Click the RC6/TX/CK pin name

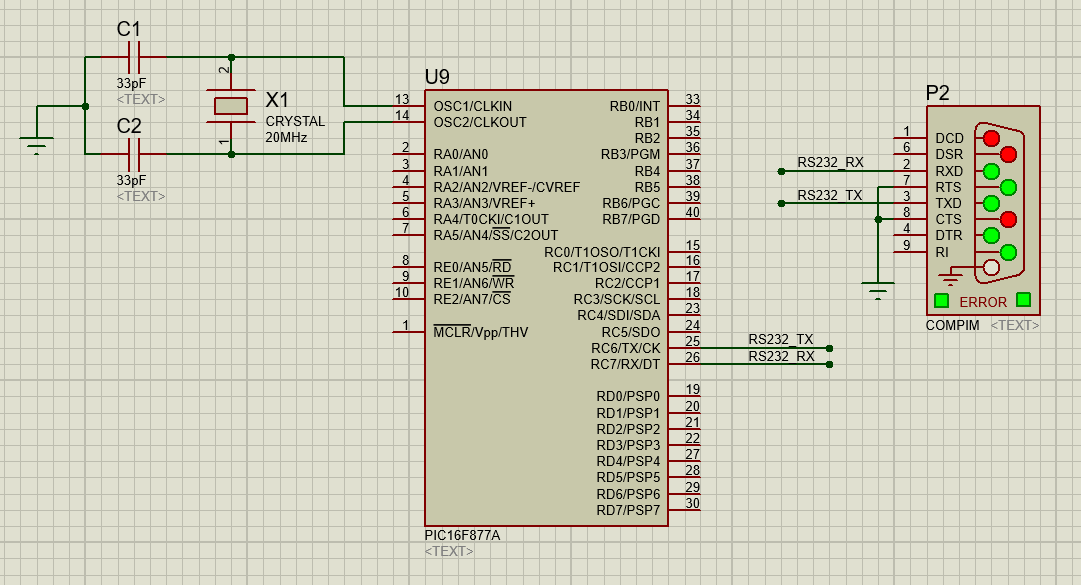pos(625,348)
